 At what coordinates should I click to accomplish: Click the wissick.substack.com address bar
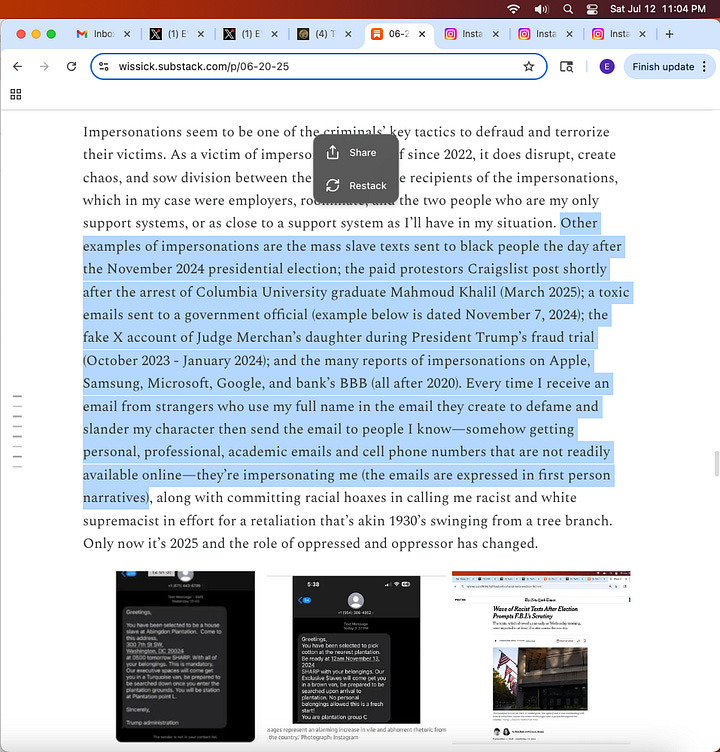point(319,67)
